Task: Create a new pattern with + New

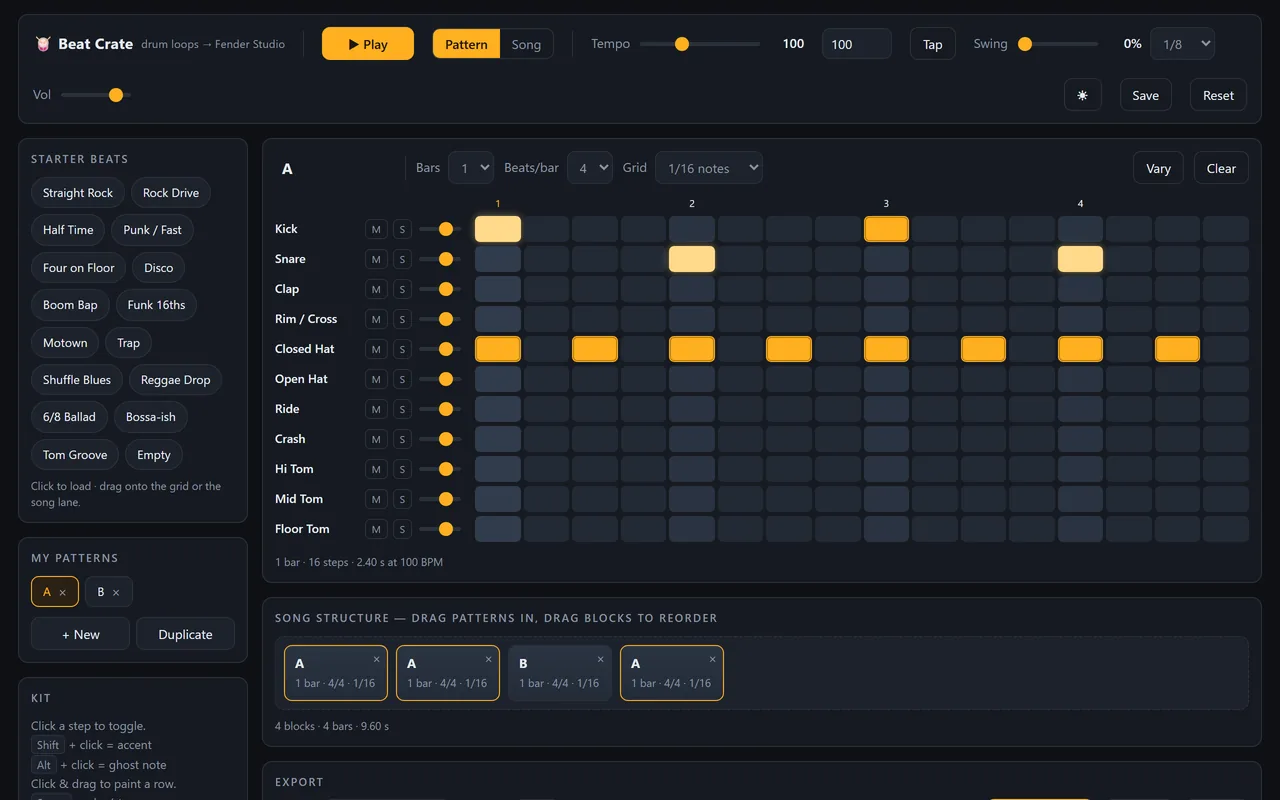Action: [x=80, y=634]
